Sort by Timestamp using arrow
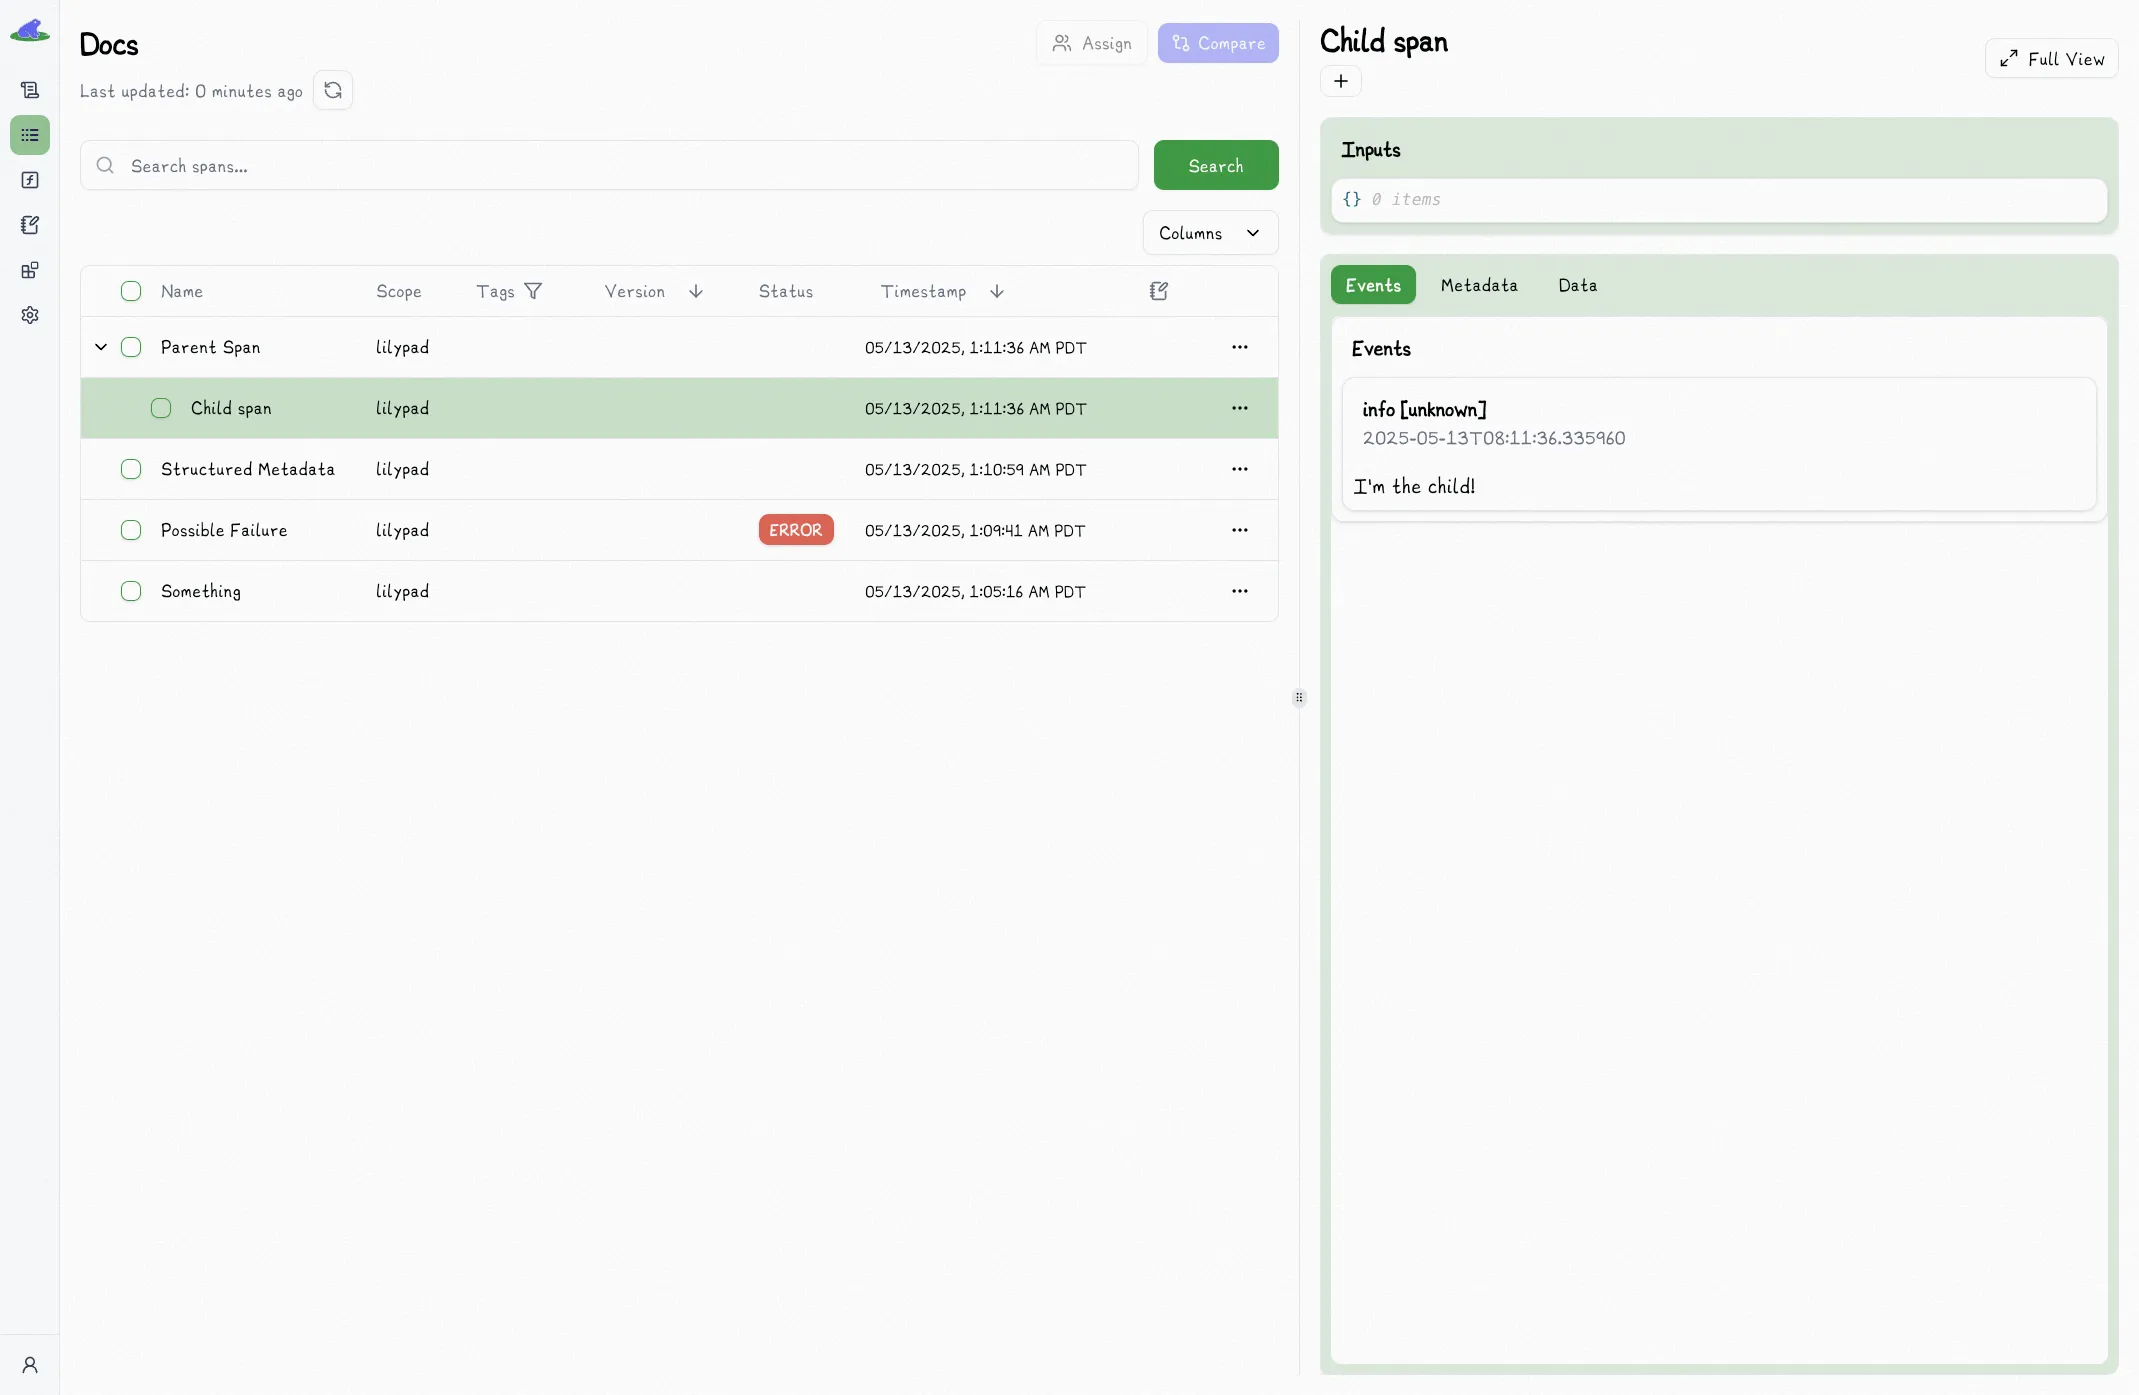The width and height of the screenshot is (2139, 1395). [x=997, y=291]
